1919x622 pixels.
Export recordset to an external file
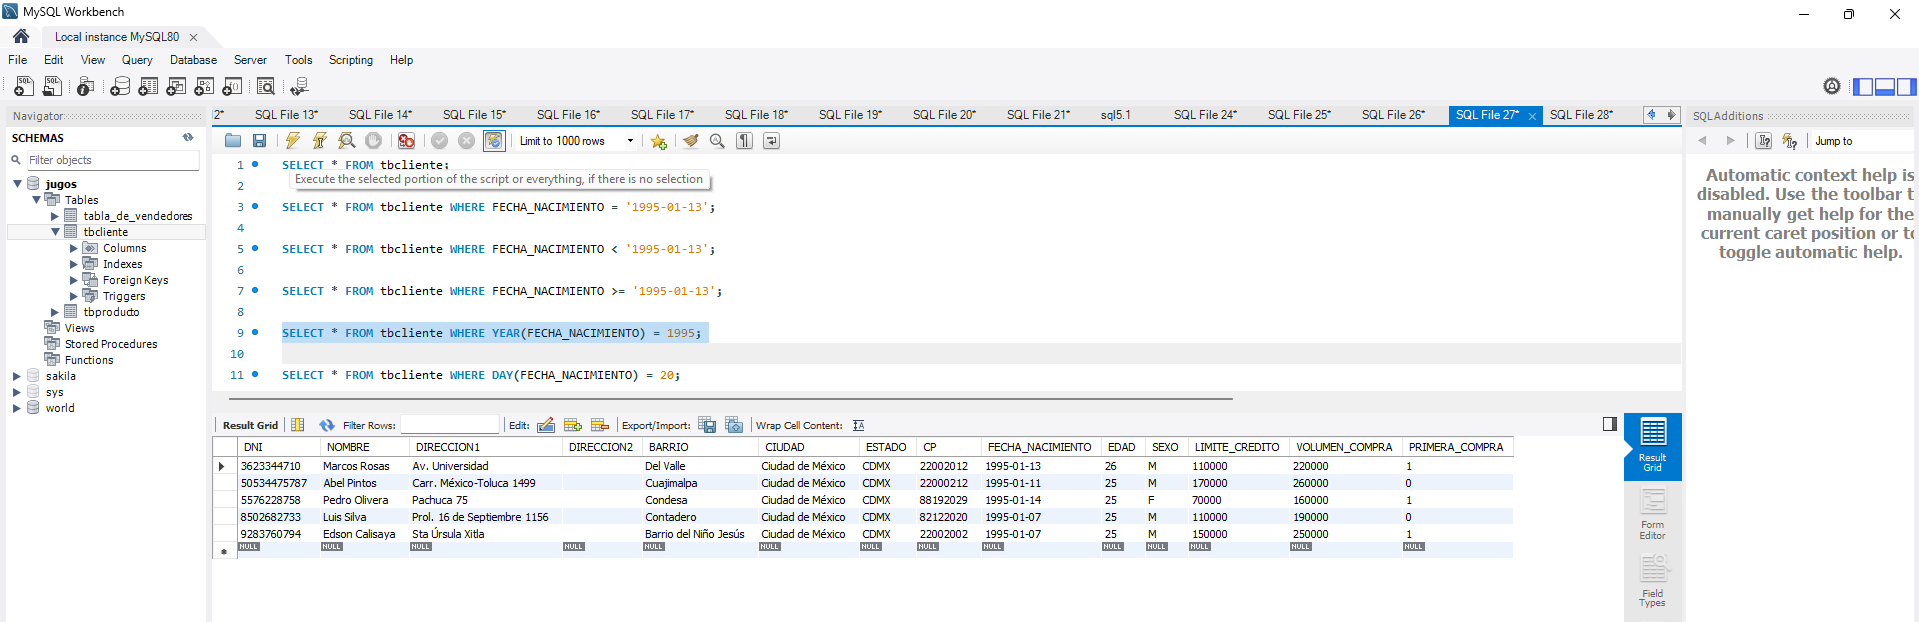click(707, 425)
